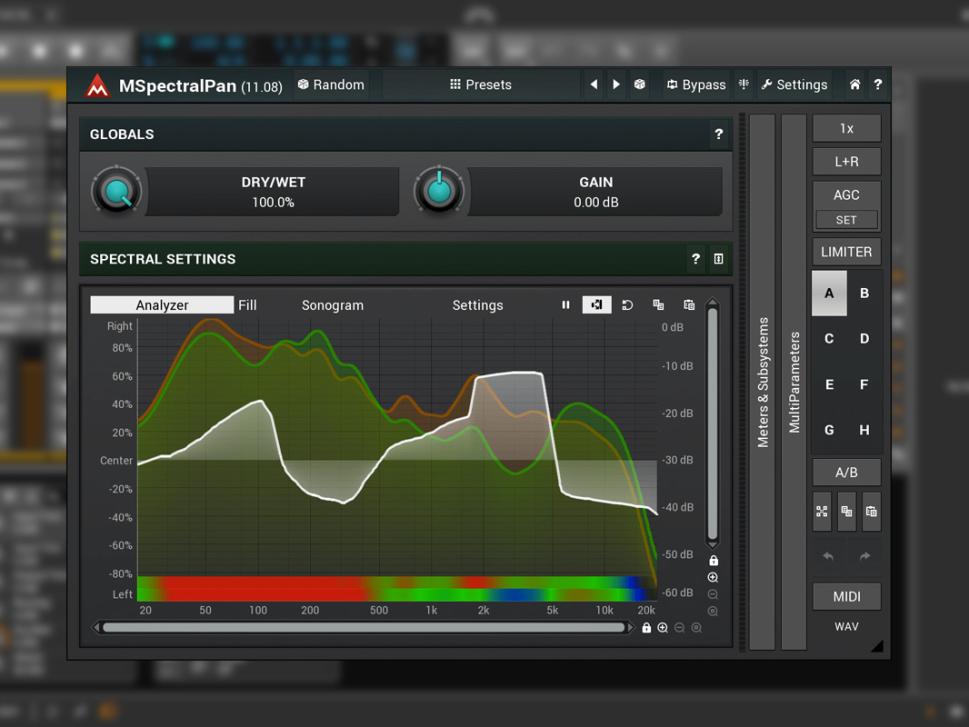Load the previous preset with left arrow
The width and height of the screenshot is (969, 727).
[x=594, y=85]
